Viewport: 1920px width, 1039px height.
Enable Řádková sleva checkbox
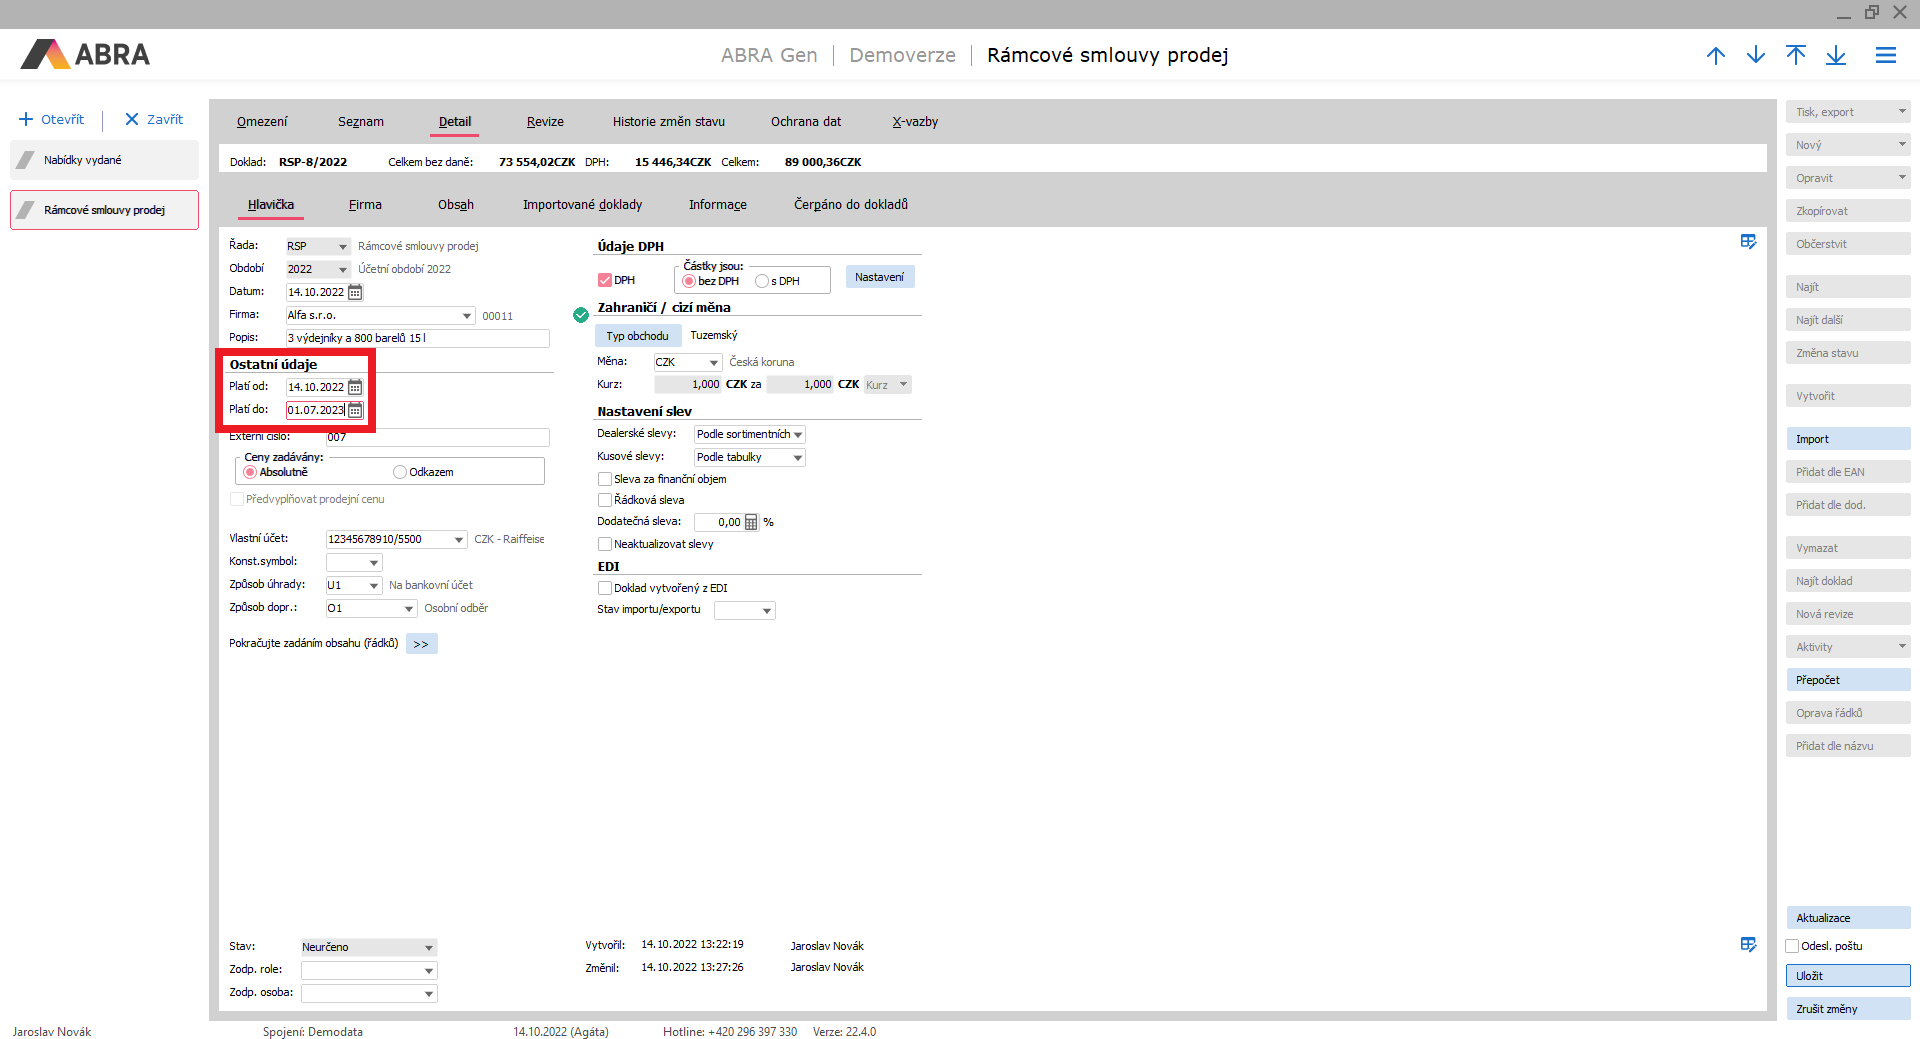[605, 500]
